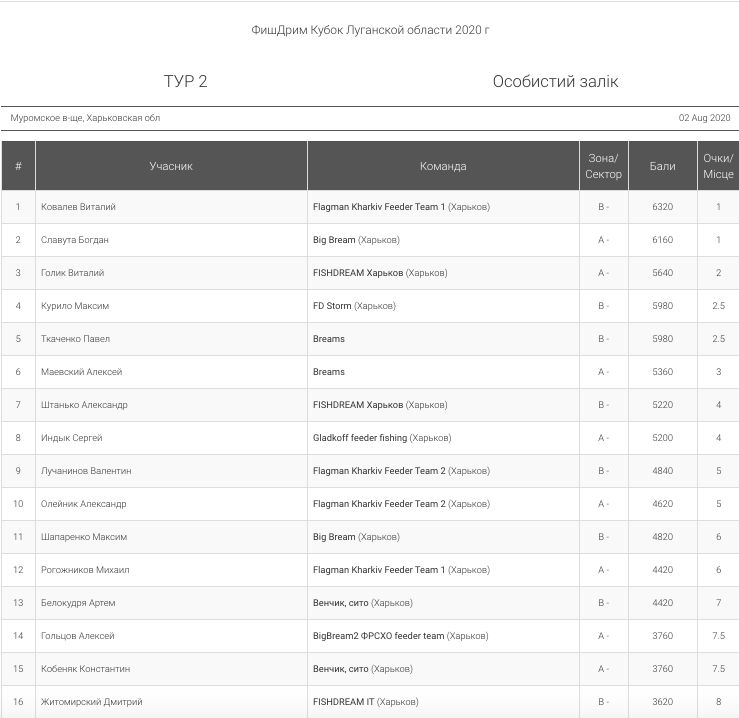The image size is (739, 718).
Task: Open FISHDREAM IT team link
Action: pos(344,702)
